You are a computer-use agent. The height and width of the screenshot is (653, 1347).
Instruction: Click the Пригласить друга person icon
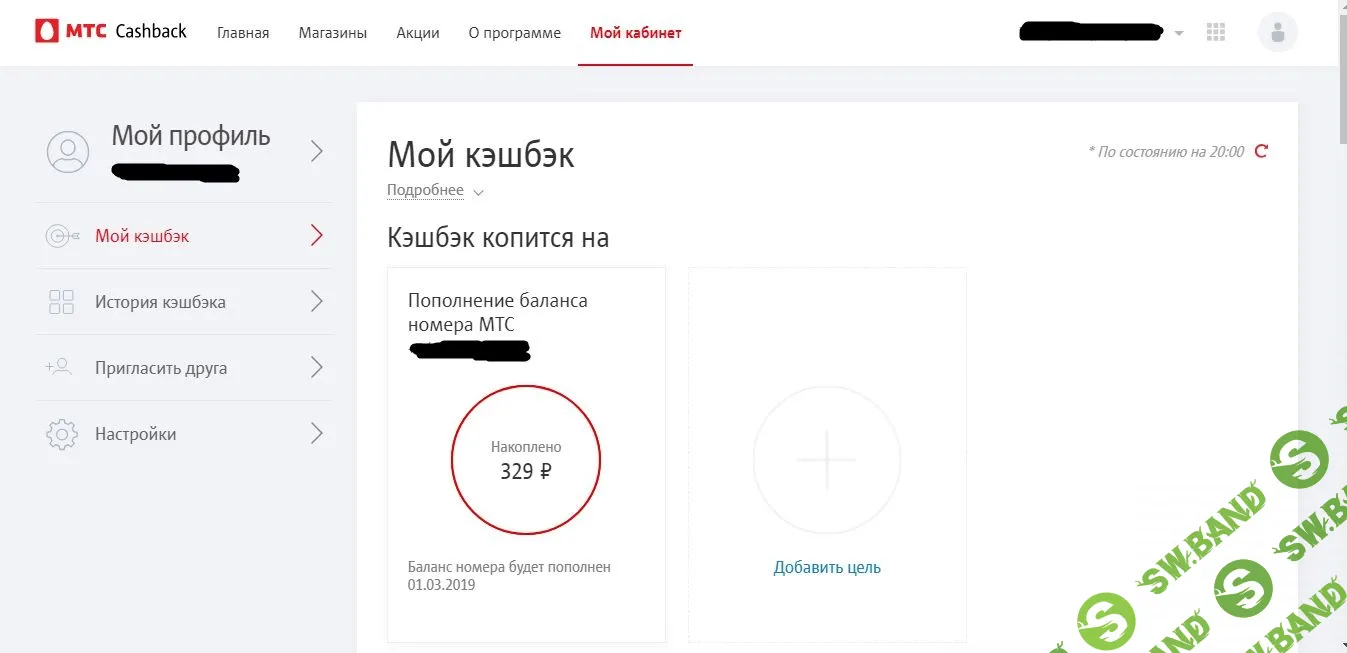pyautogui.click(x=60, y=367)
